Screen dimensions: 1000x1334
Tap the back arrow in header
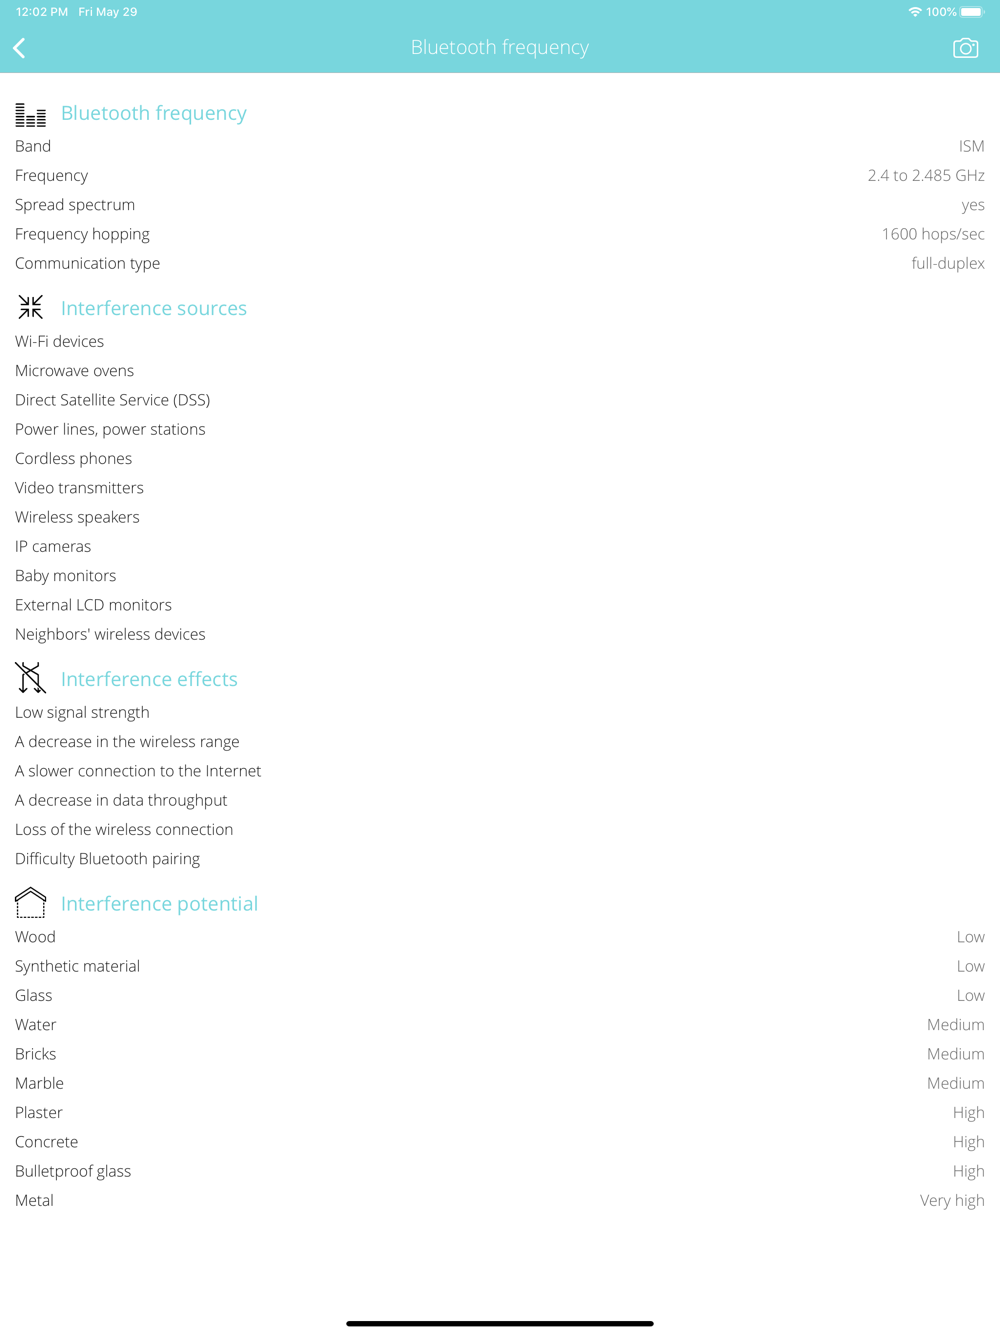click(20, 48)
